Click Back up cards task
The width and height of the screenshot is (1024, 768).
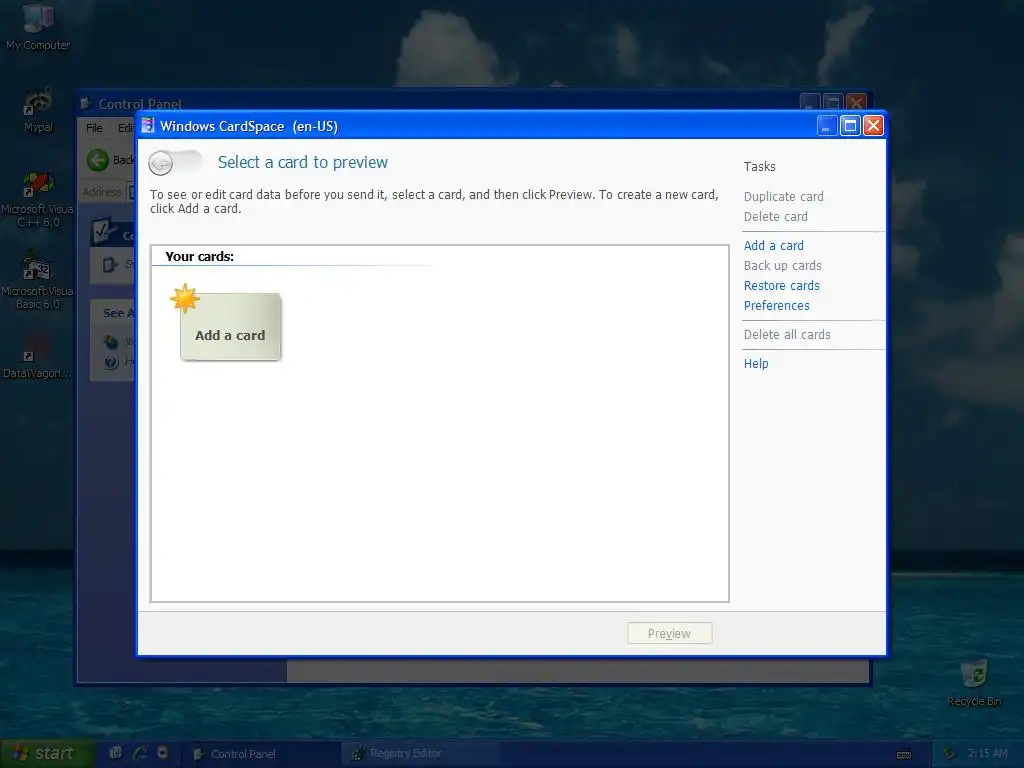[x=782, y=266]
